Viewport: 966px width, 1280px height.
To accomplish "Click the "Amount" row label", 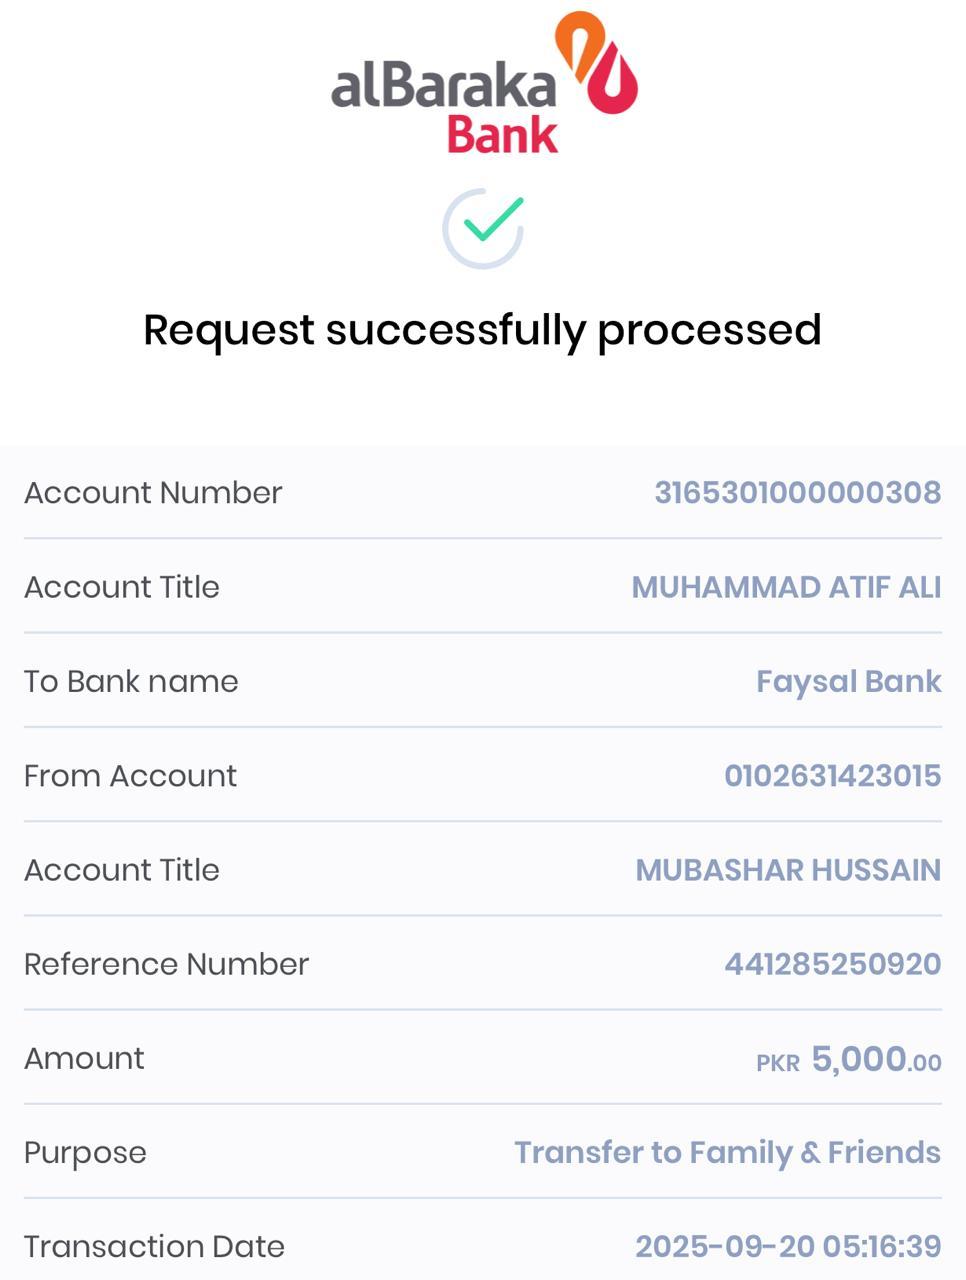I will (x=84, y=1058).
